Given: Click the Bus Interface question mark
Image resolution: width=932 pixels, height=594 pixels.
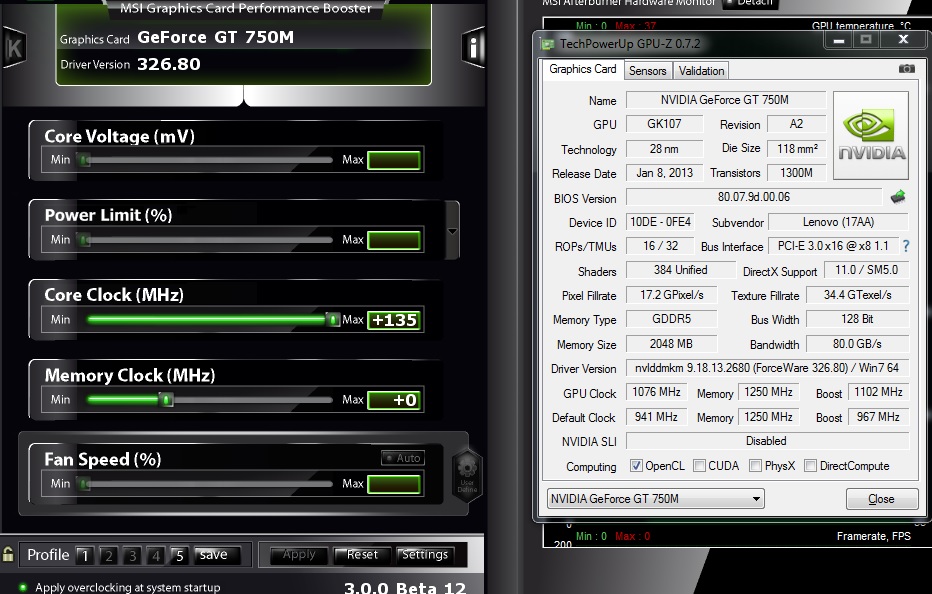Looking at the screenshot, I should pyautogui.click(x=906, y=246).
